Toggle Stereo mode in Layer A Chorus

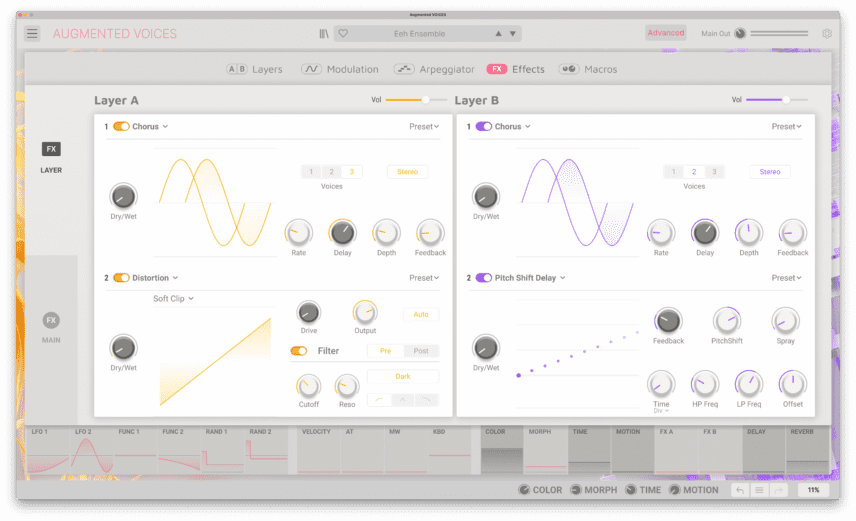coord(407,171)
